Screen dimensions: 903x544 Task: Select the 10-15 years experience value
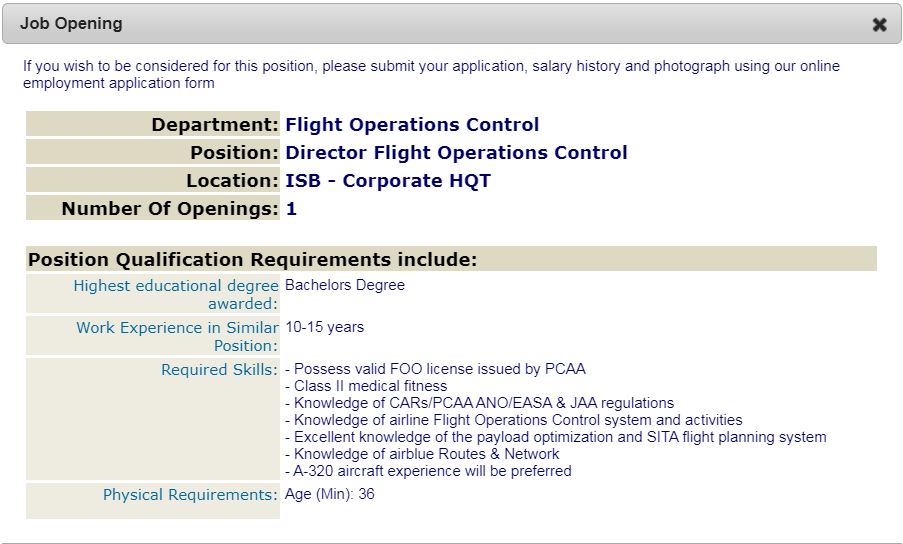324,327
